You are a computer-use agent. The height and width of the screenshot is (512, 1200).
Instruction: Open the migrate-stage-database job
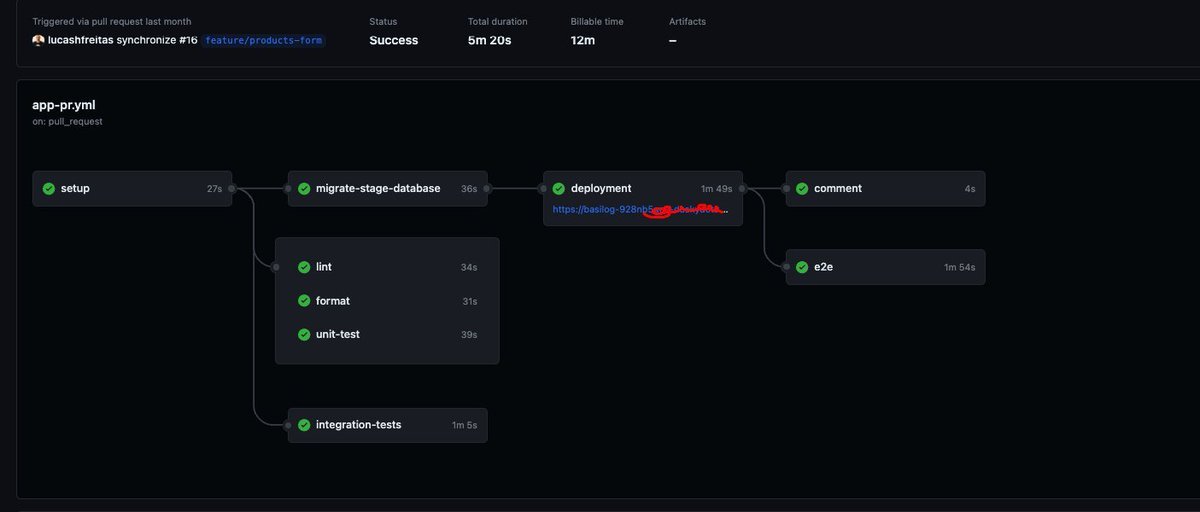[x=378, y=188]
